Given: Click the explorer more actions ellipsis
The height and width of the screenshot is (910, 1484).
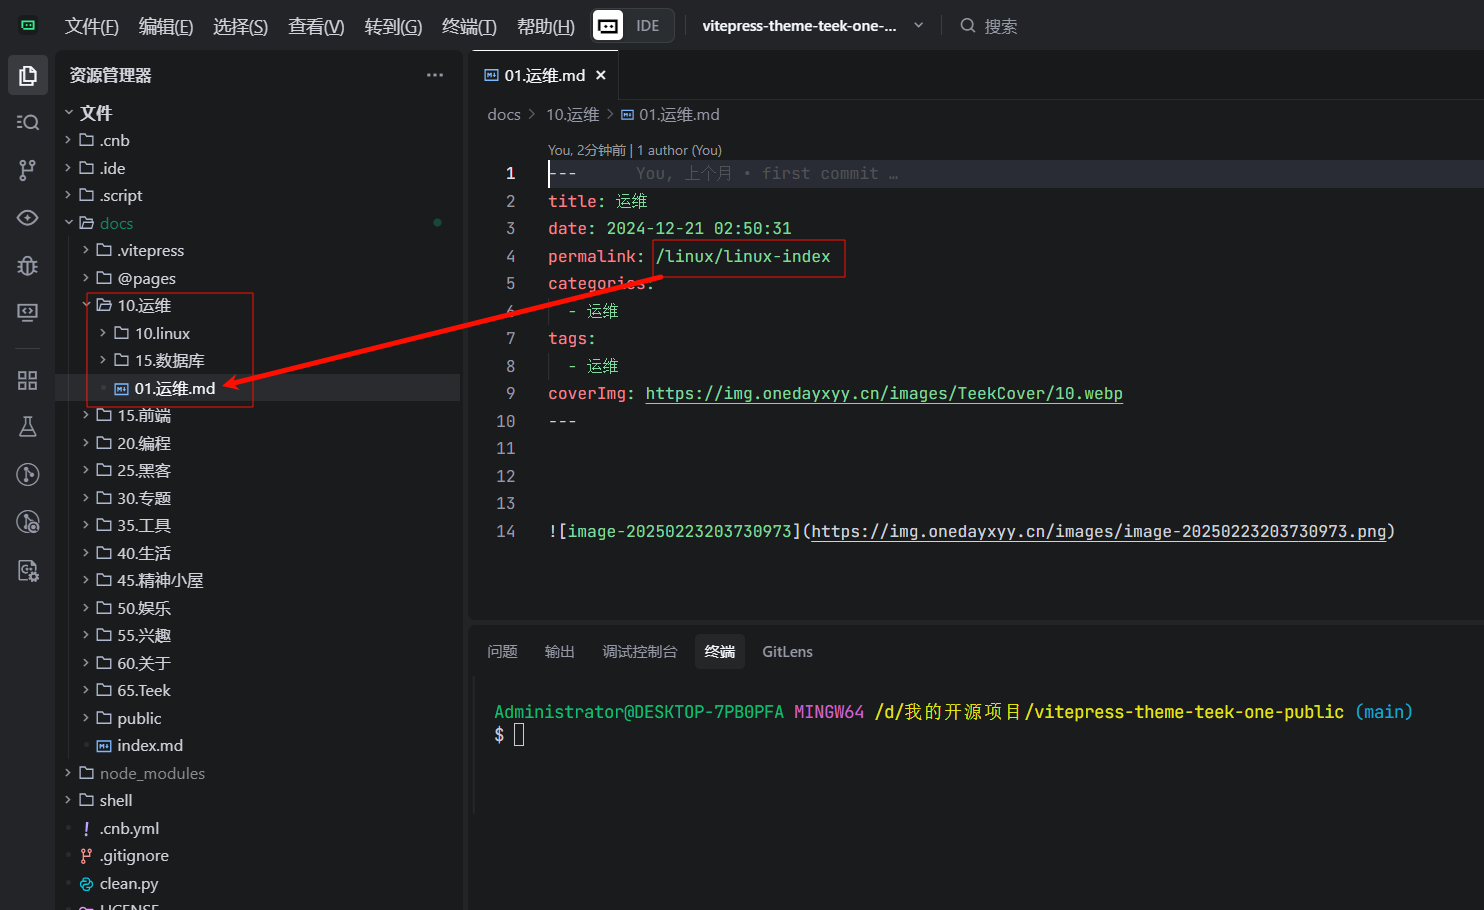Looking at the screenshot, I should pyautogui.click(x=434, y=75).
